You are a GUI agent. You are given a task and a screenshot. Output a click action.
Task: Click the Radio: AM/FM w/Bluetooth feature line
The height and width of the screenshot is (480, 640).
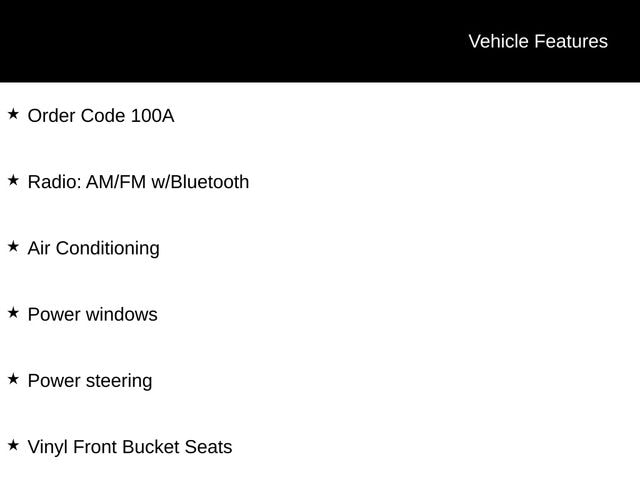coord(138,182)
